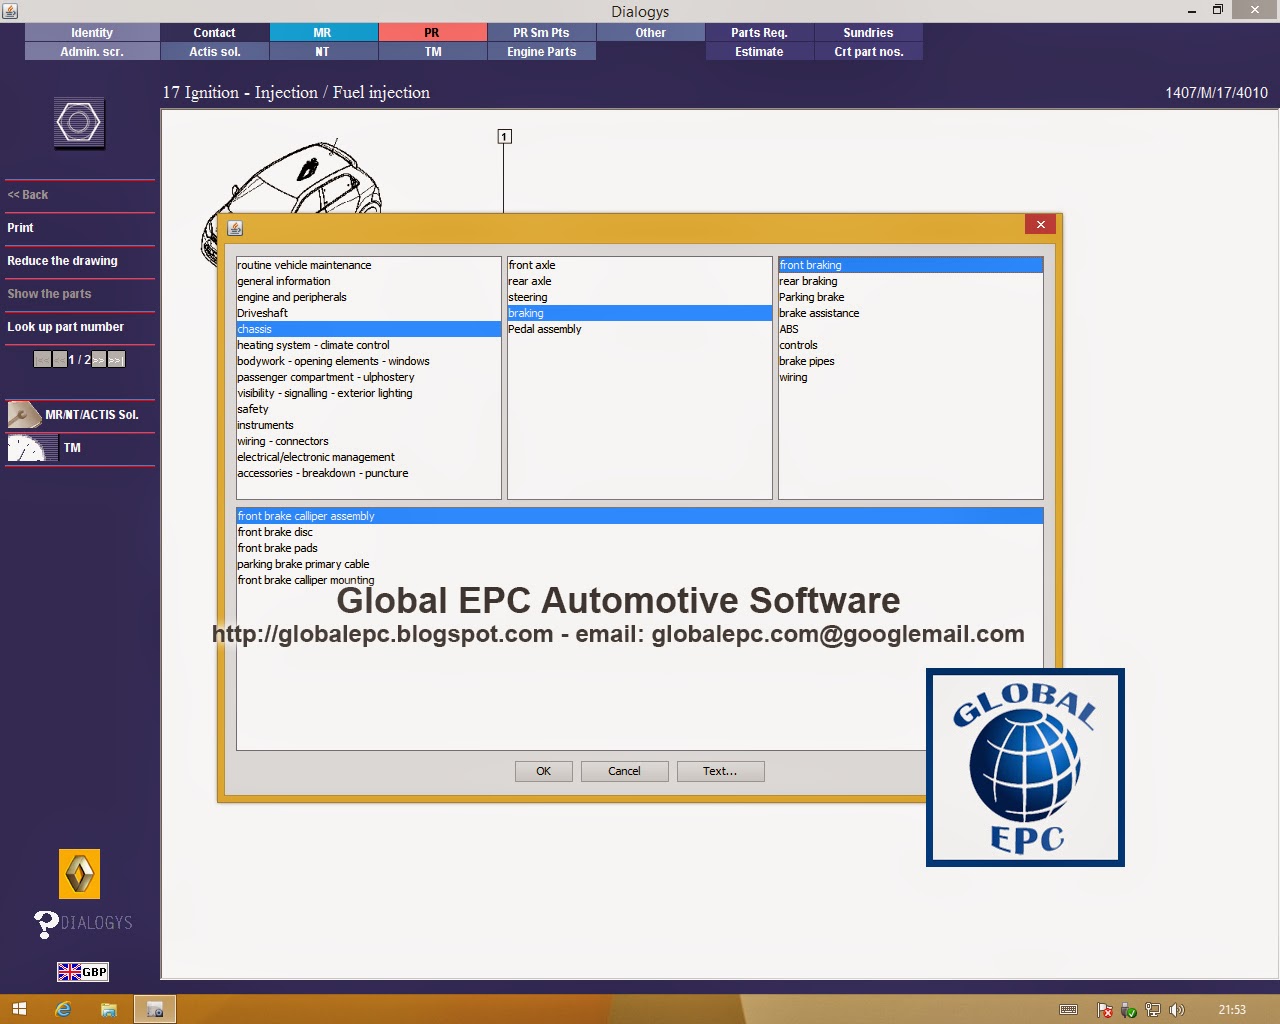Go to next page with >> button

tap(99, 359)
